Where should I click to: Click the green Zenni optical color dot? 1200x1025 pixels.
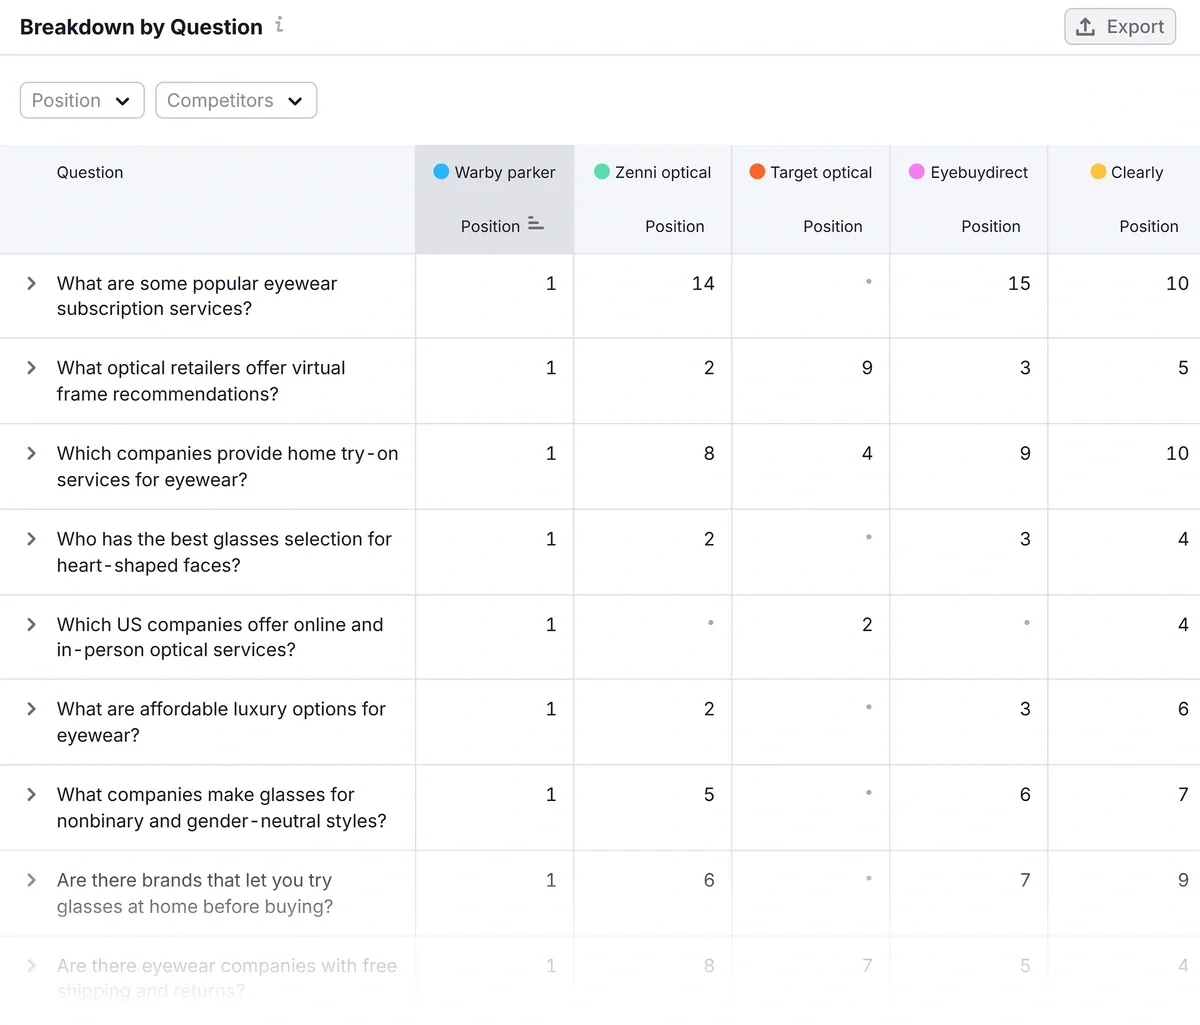pyautogui.click(x=602, y=171)
